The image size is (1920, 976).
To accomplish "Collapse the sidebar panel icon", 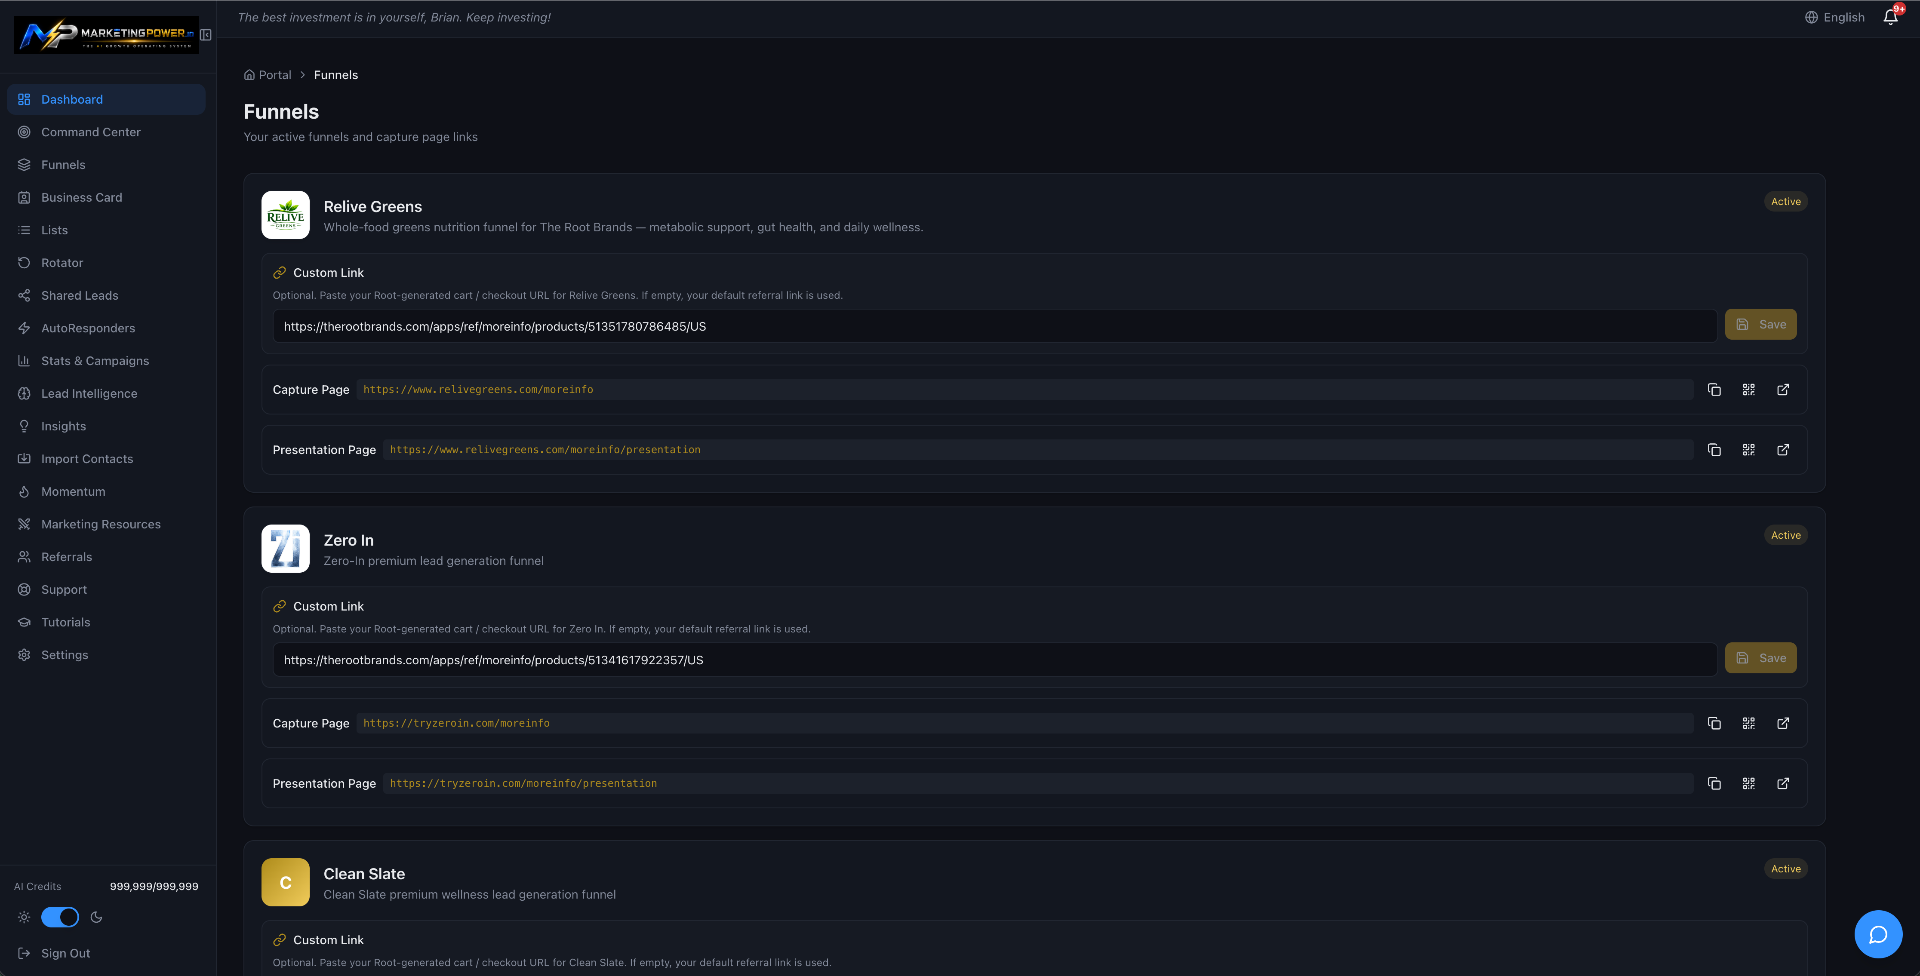I will 206,35.
